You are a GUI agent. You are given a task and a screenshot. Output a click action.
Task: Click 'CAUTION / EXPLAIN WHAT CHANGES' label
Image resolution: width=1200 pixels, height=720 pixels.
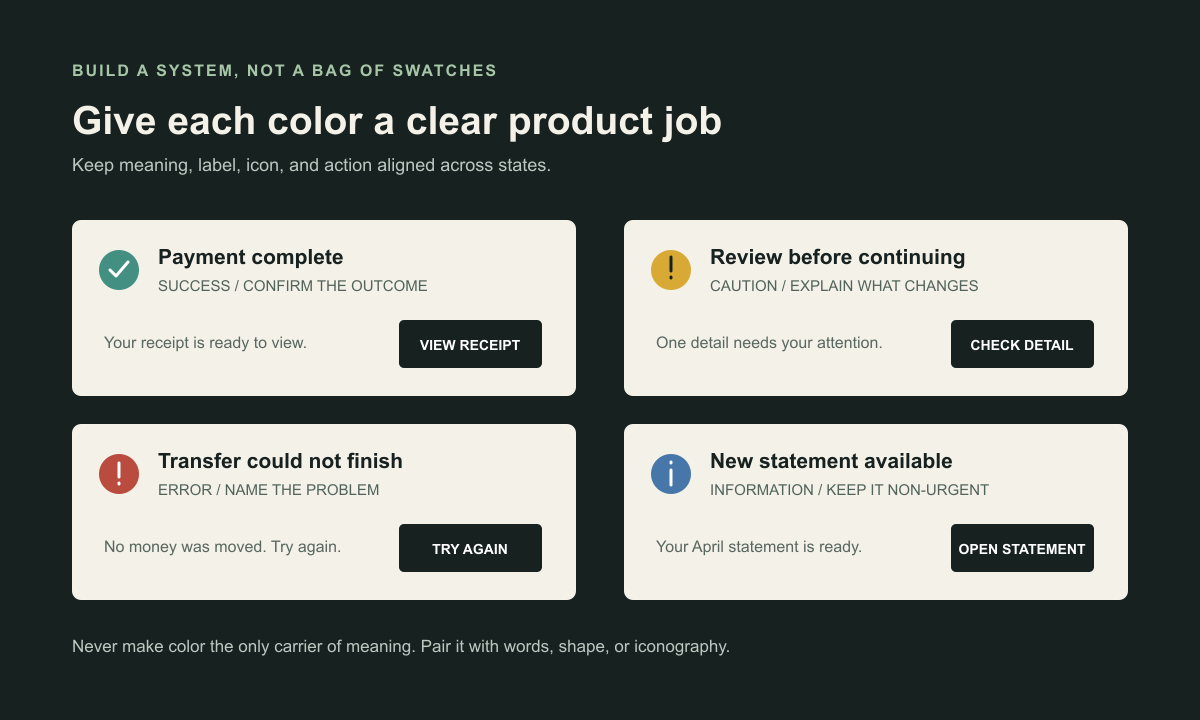coord(844,286)
